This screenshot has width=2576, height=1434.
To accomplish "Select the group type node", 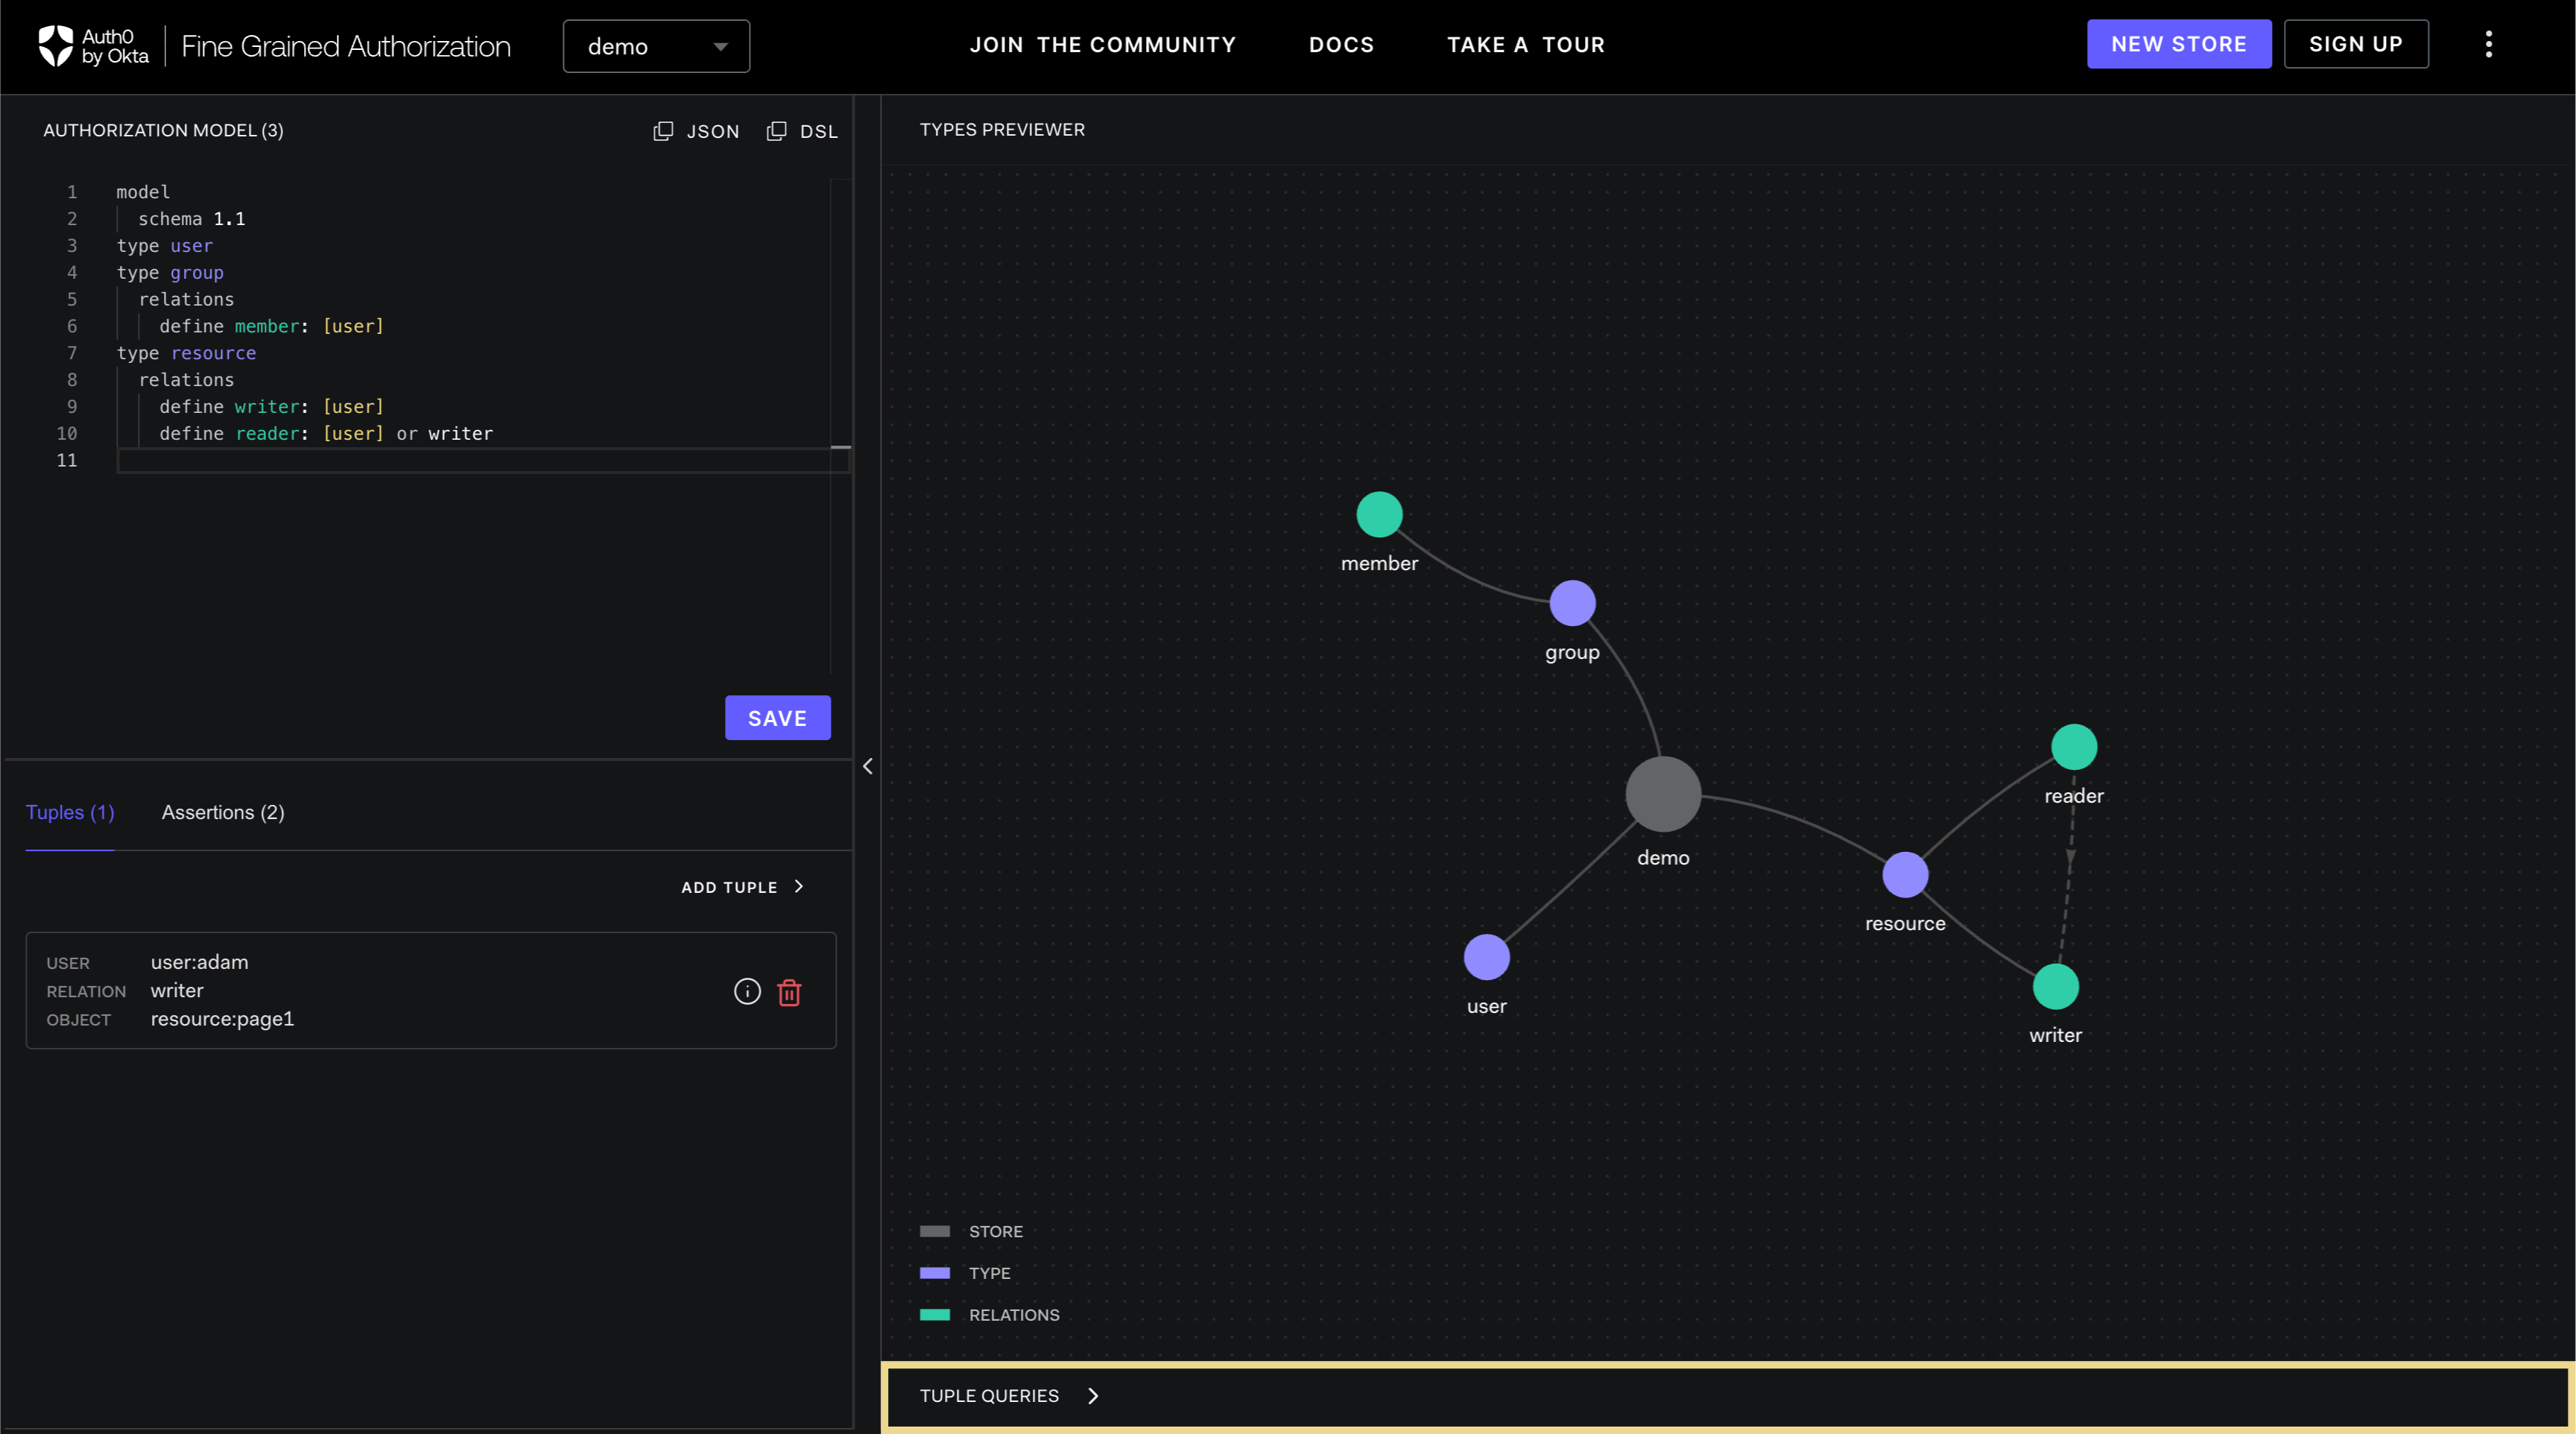I will point(1572,603).
